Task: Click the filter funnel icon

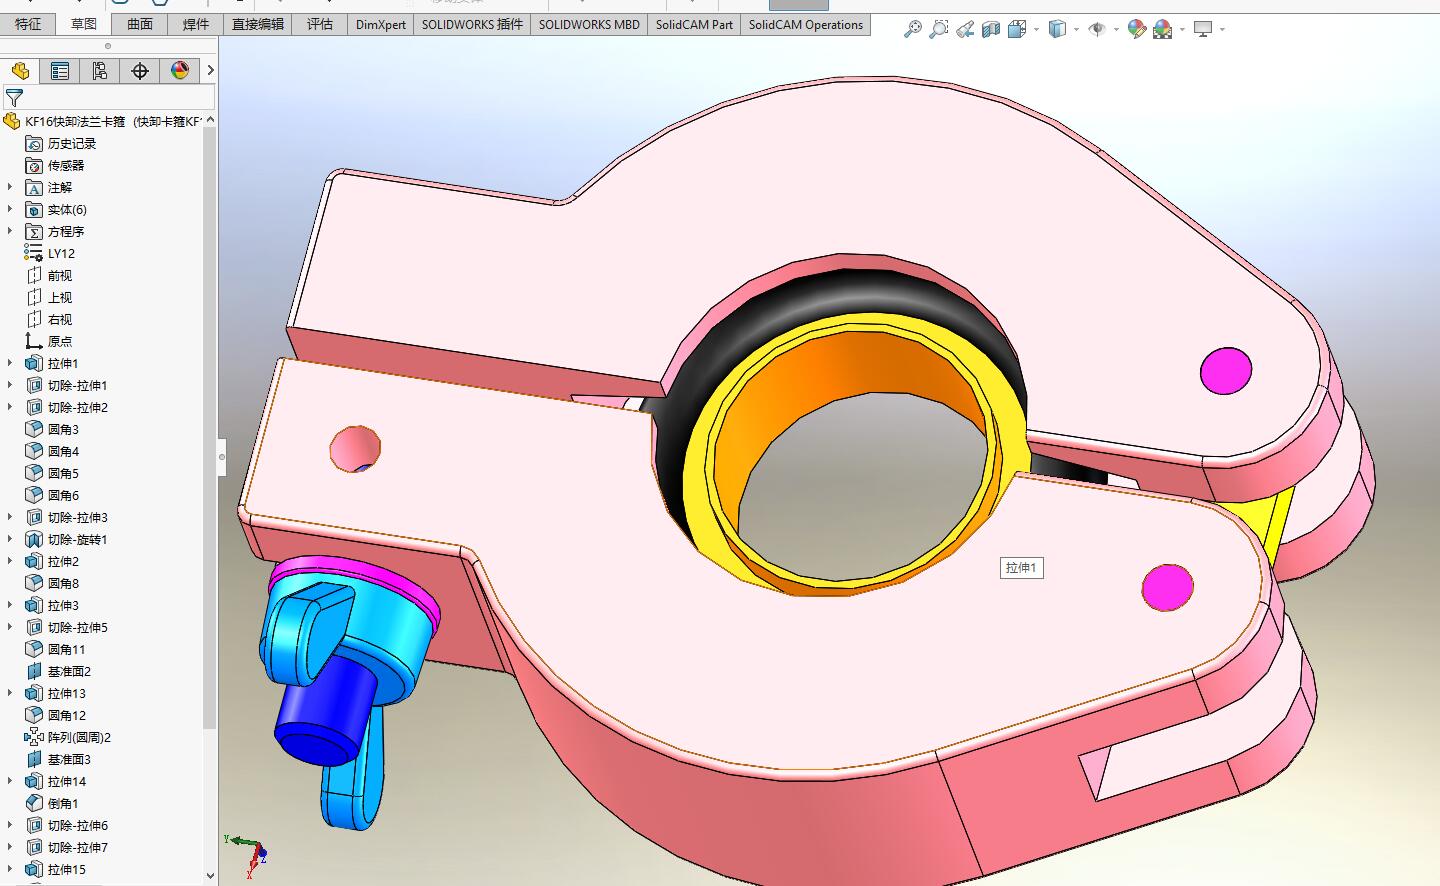Action: pyautogui.click(x=14, y=97)
